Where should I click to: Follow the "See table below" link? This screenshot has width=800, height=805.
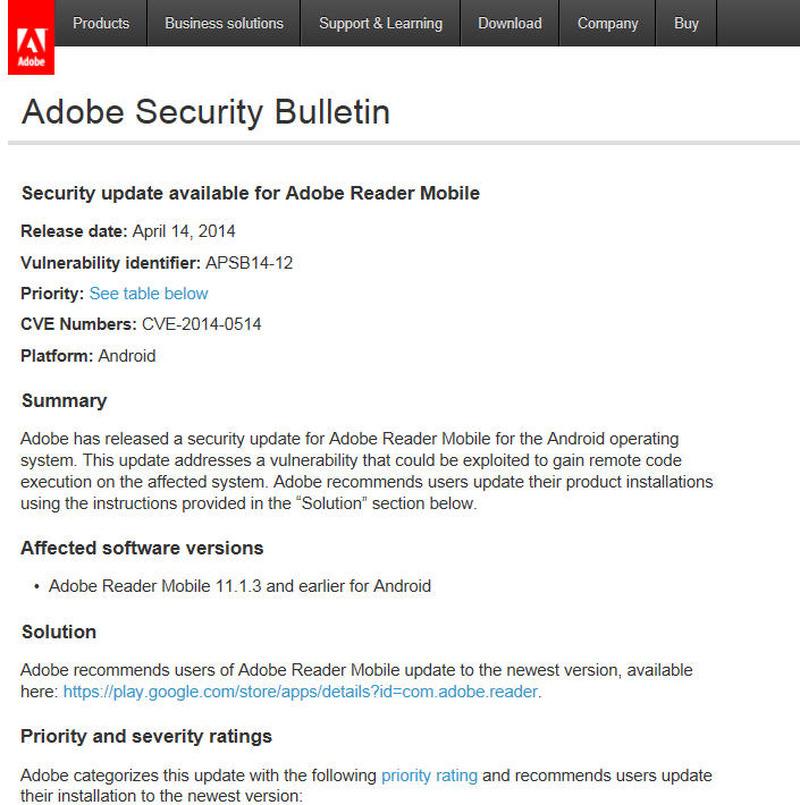click(x=149, y=293)
